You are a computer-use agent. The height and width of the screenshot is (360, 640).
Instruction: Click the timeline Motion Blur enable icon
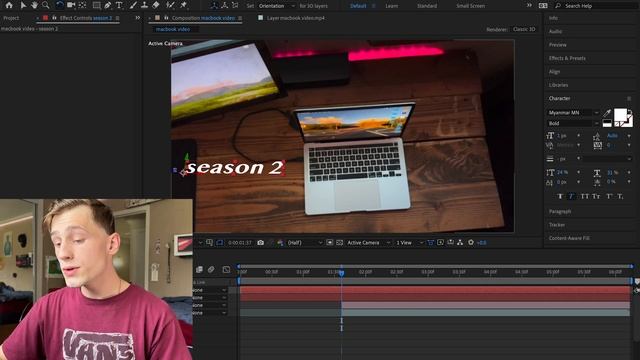point(211,269)
